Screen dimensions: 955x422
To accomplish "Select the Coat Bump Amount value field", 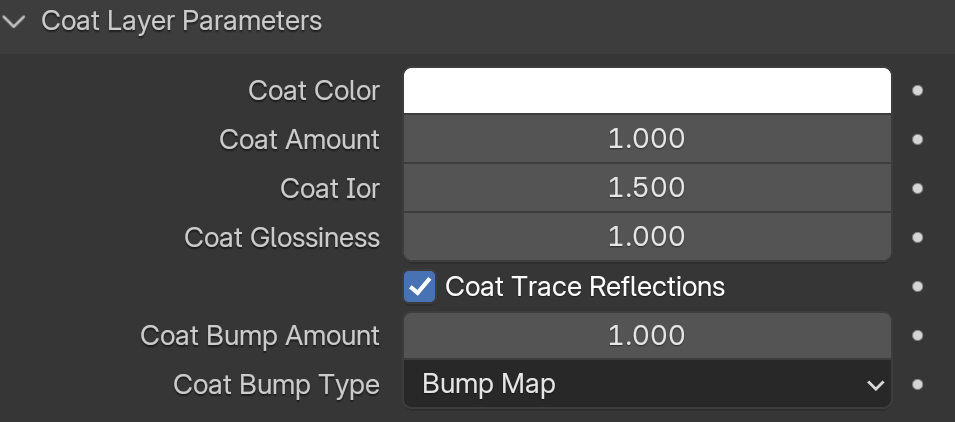I will pos(647,336).
